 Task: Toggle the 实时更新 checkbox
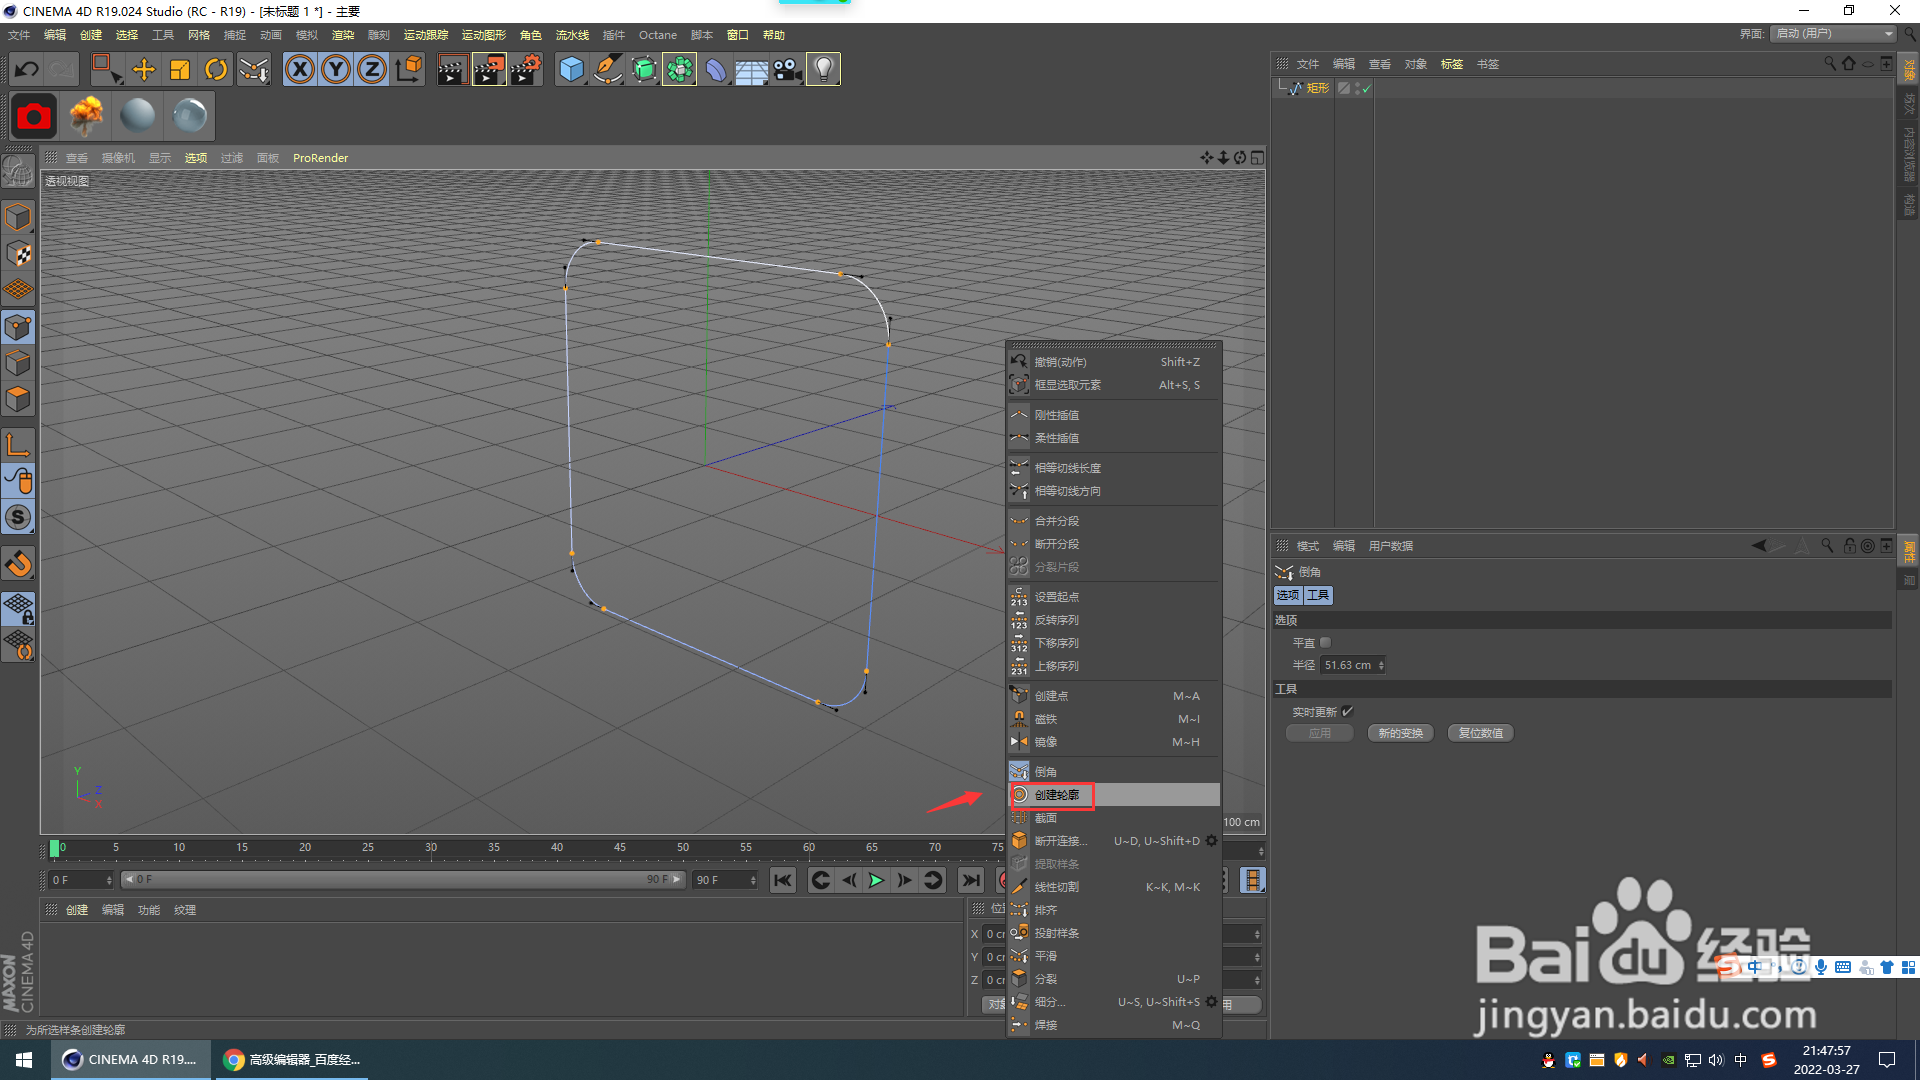click(x=1347, y=712)
